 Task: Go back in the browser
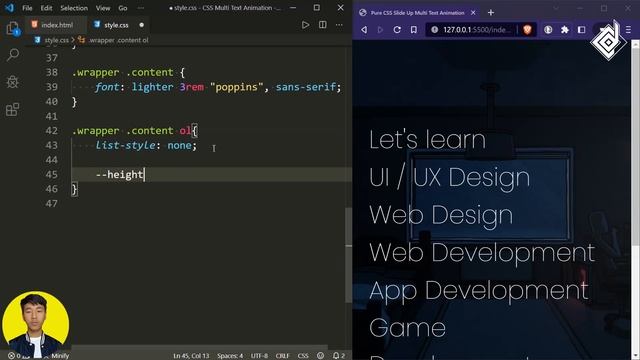(x=364, y=29)
